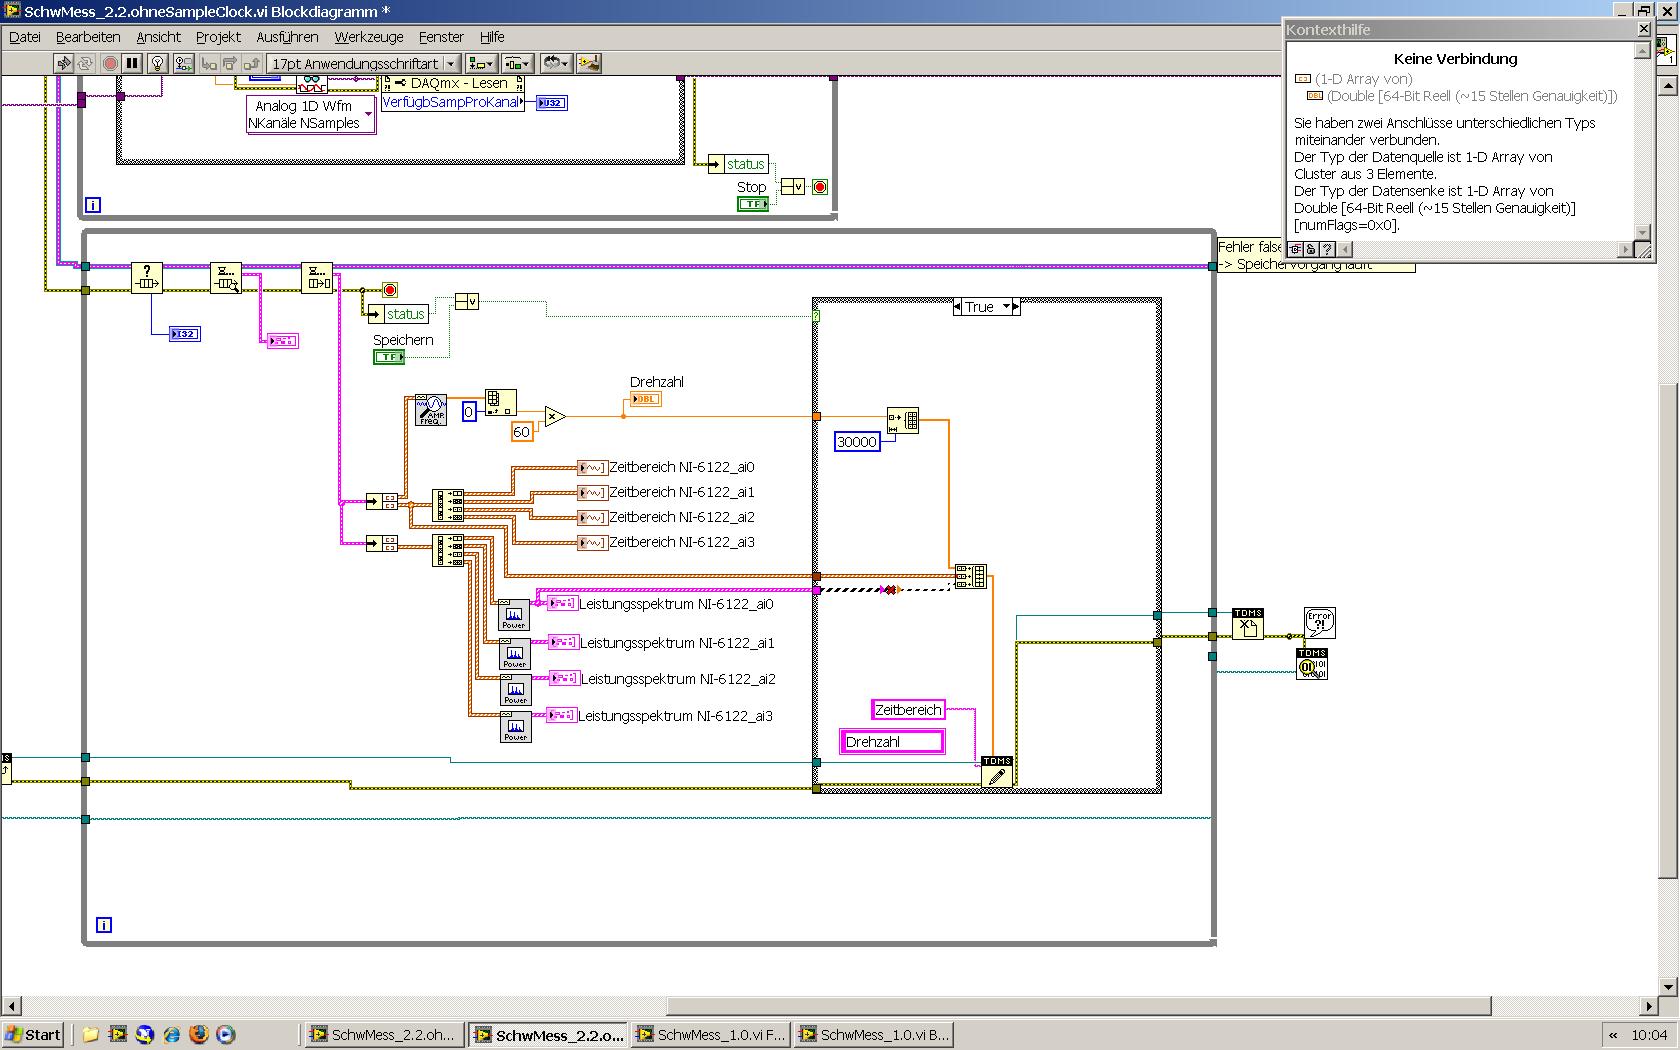
Task: Lock the context help window
Action: click(x=1311, y=249)
